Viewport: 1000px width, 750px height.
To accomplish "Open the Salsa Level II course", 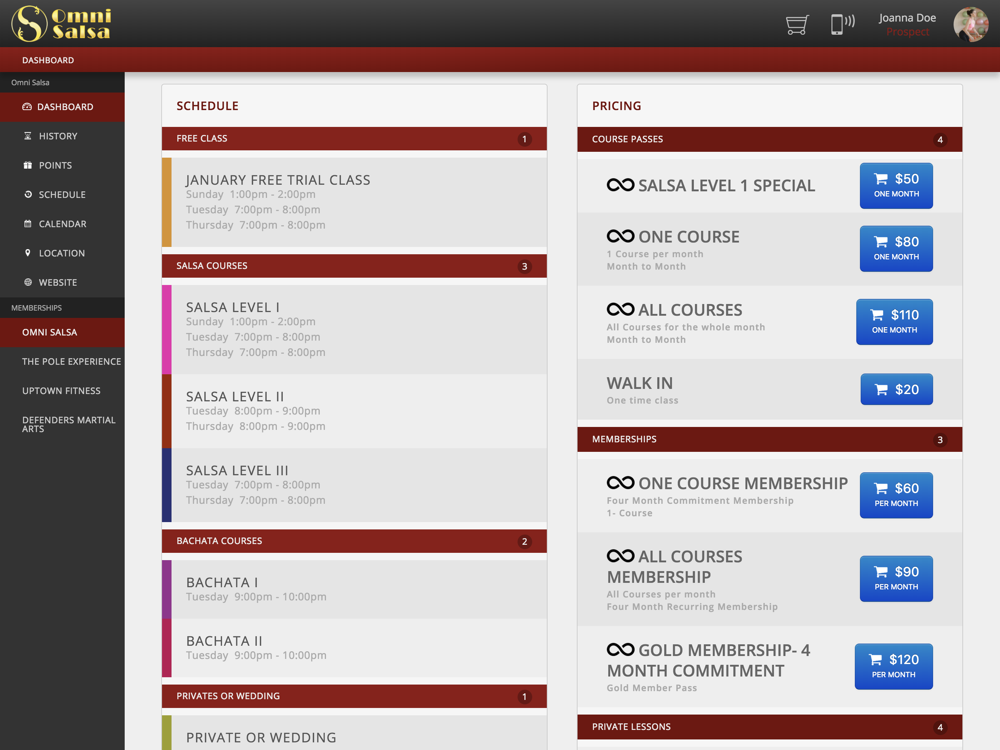I will (354, 411).
